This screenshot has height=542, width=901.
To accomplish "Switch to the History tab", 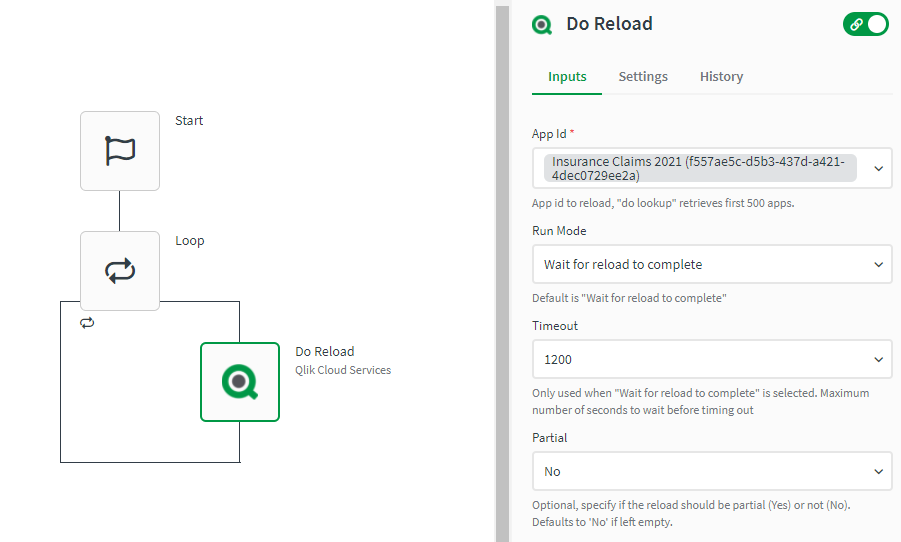I will click(721, 77).
